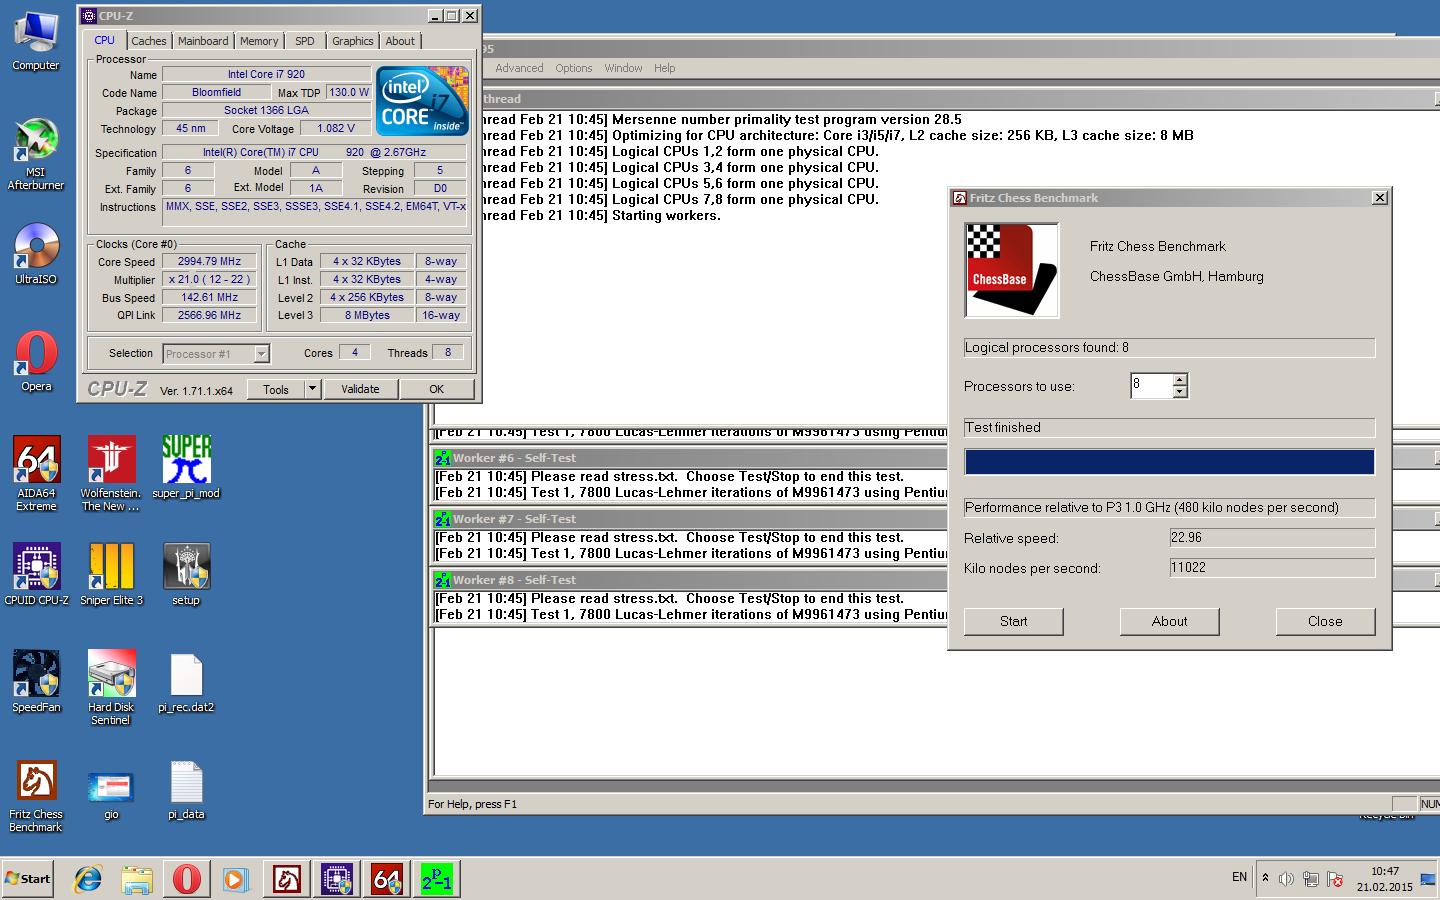This screenshot has height=900, width=1440.
Task: Open the Processor #1 selection dropdown
Action: tap(261, 354)
